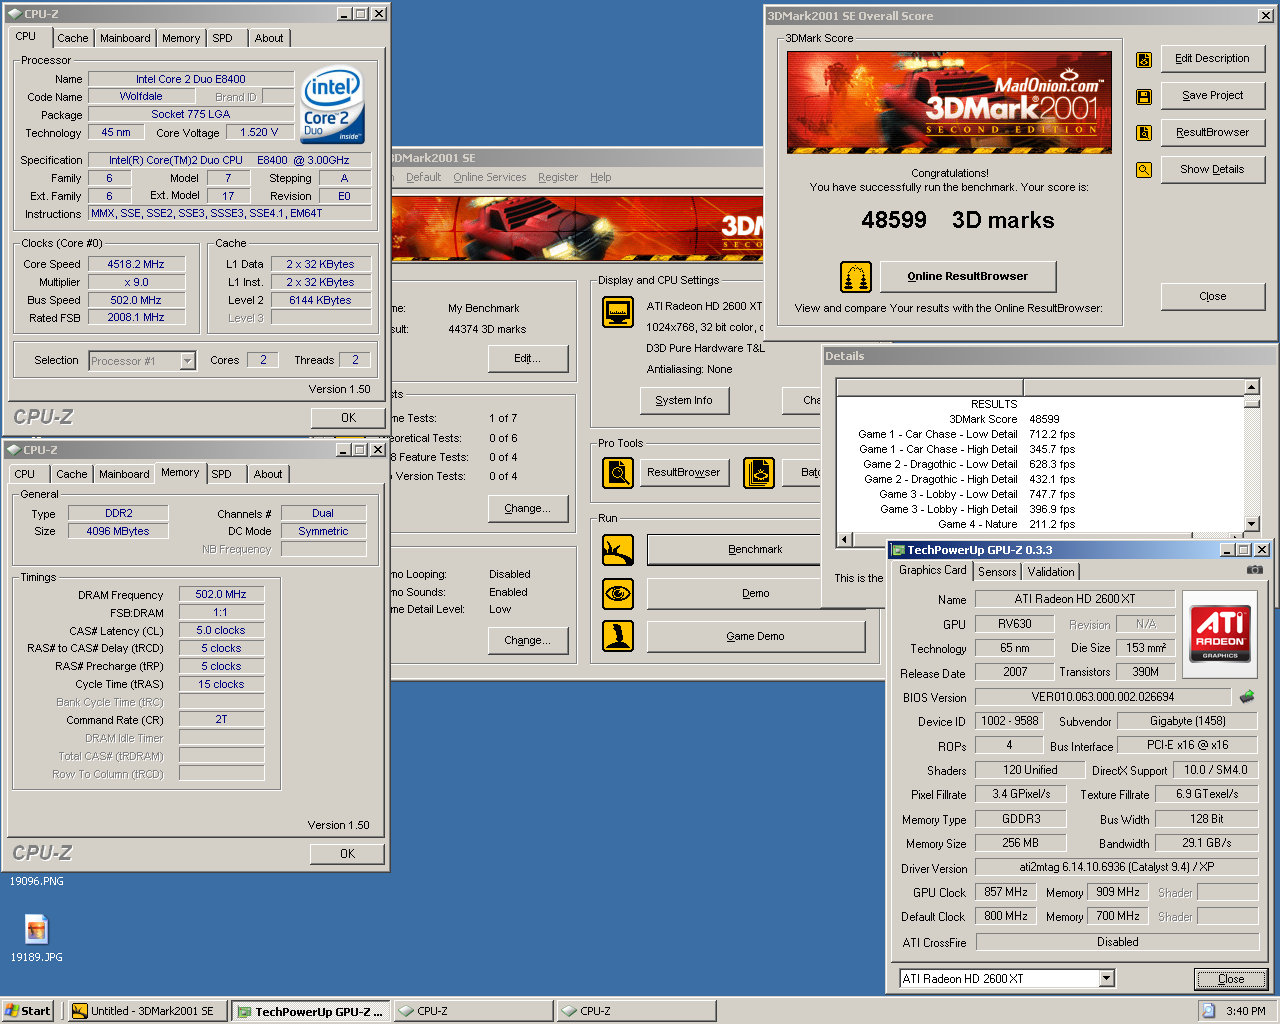Click the GPU-Z screenshot camera icon
Screen dimensions: 1280x1024
tap(1255, 570)
